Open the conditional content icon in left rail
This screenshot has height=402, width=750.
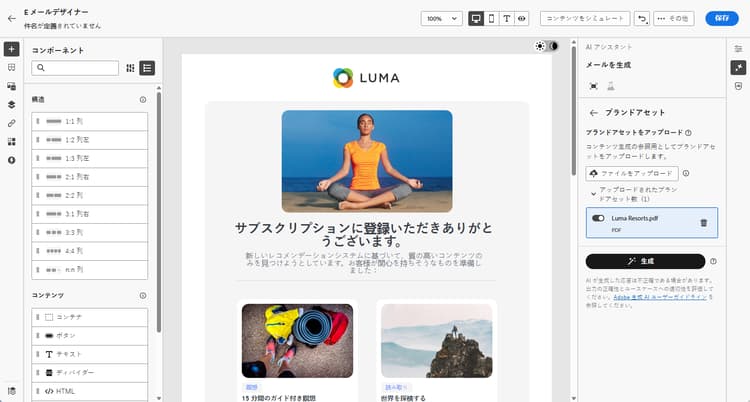(11, 142)
